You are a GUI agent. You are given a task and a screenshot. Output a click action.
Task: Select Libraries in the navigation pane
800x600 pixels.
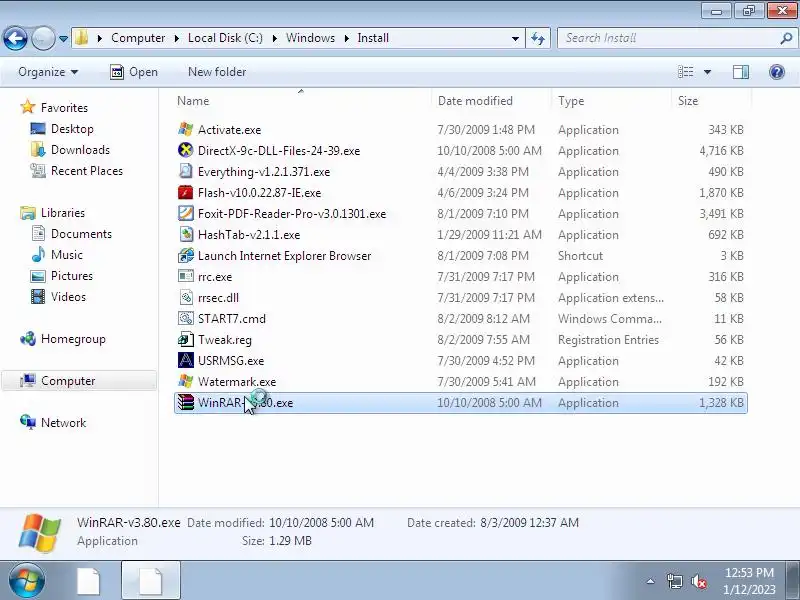[x=63, y=212]
